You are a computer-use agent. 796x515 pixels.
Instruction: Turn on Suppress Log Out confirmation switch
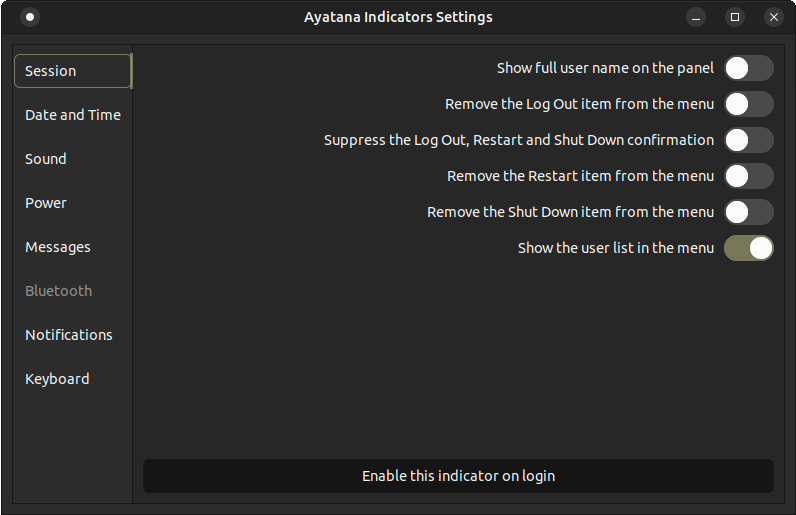click(x=748, y=140)
